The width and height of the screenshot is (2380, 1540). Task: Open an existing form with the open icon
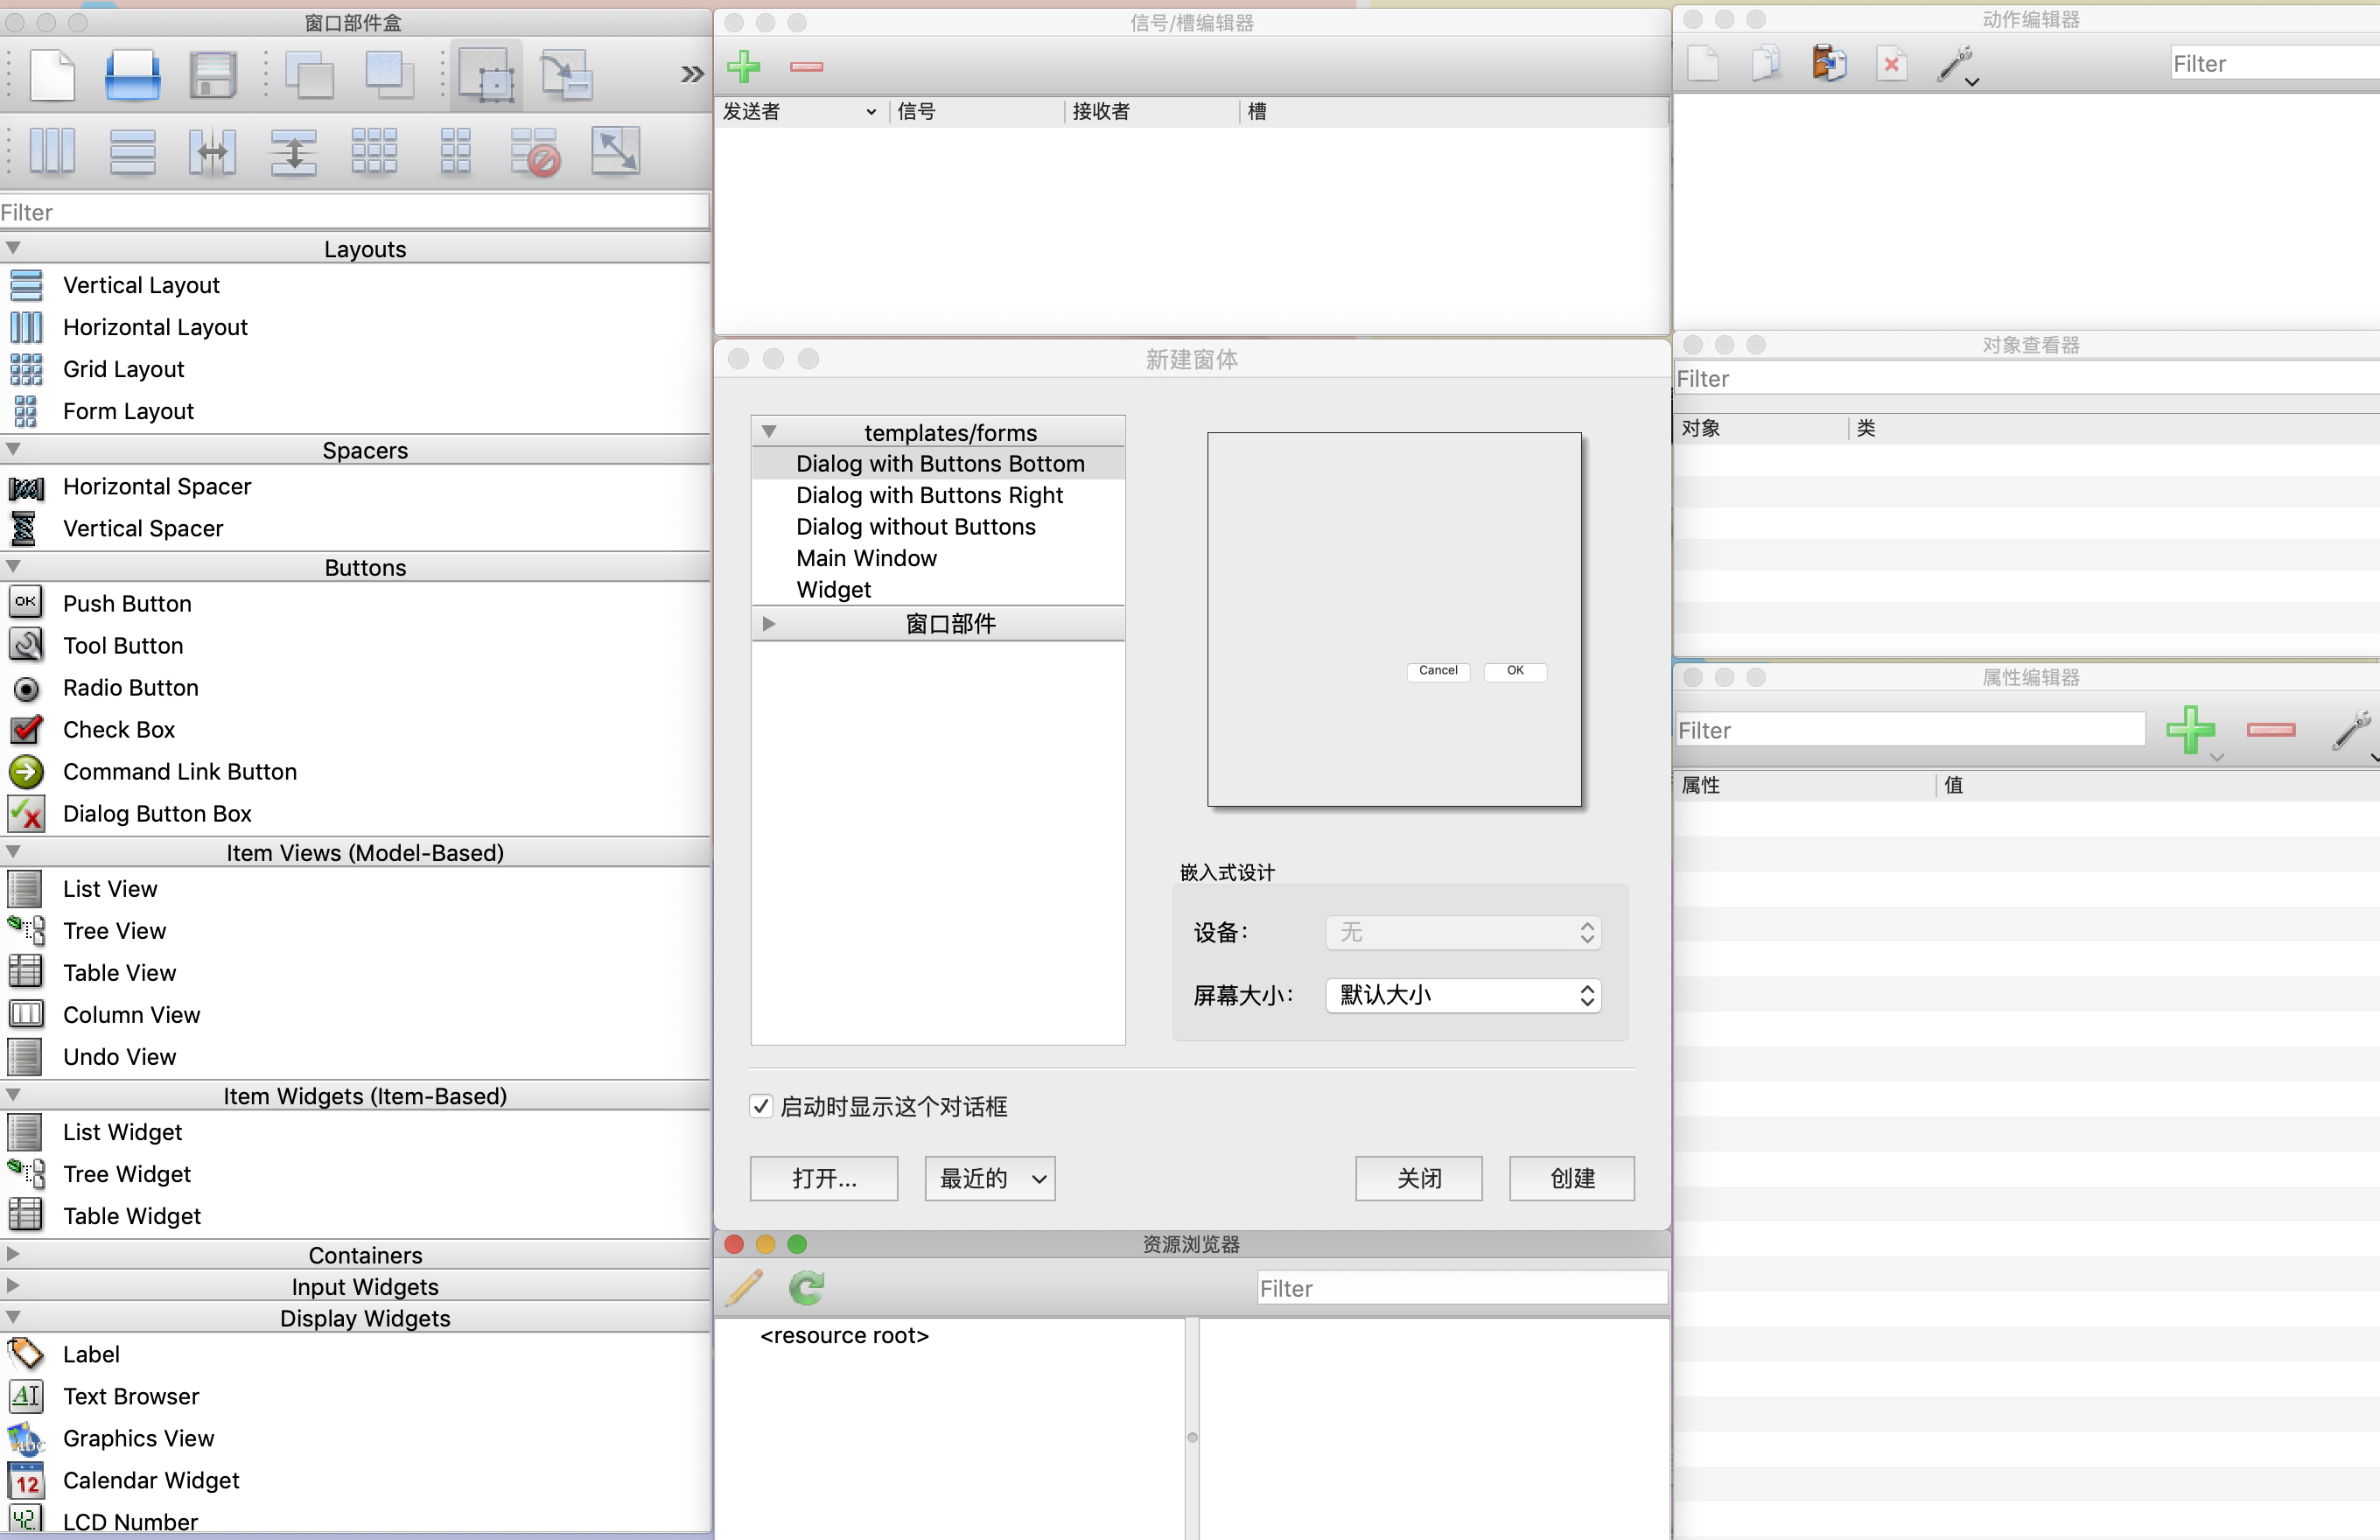[x=132, y=75]
